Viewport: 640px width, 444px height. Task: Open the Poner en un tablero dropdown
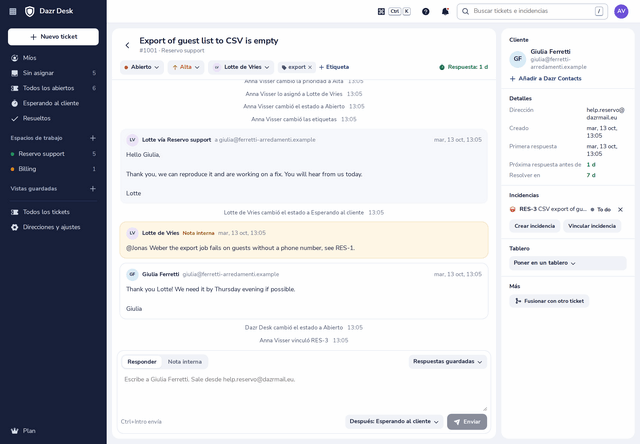point(567,263)
